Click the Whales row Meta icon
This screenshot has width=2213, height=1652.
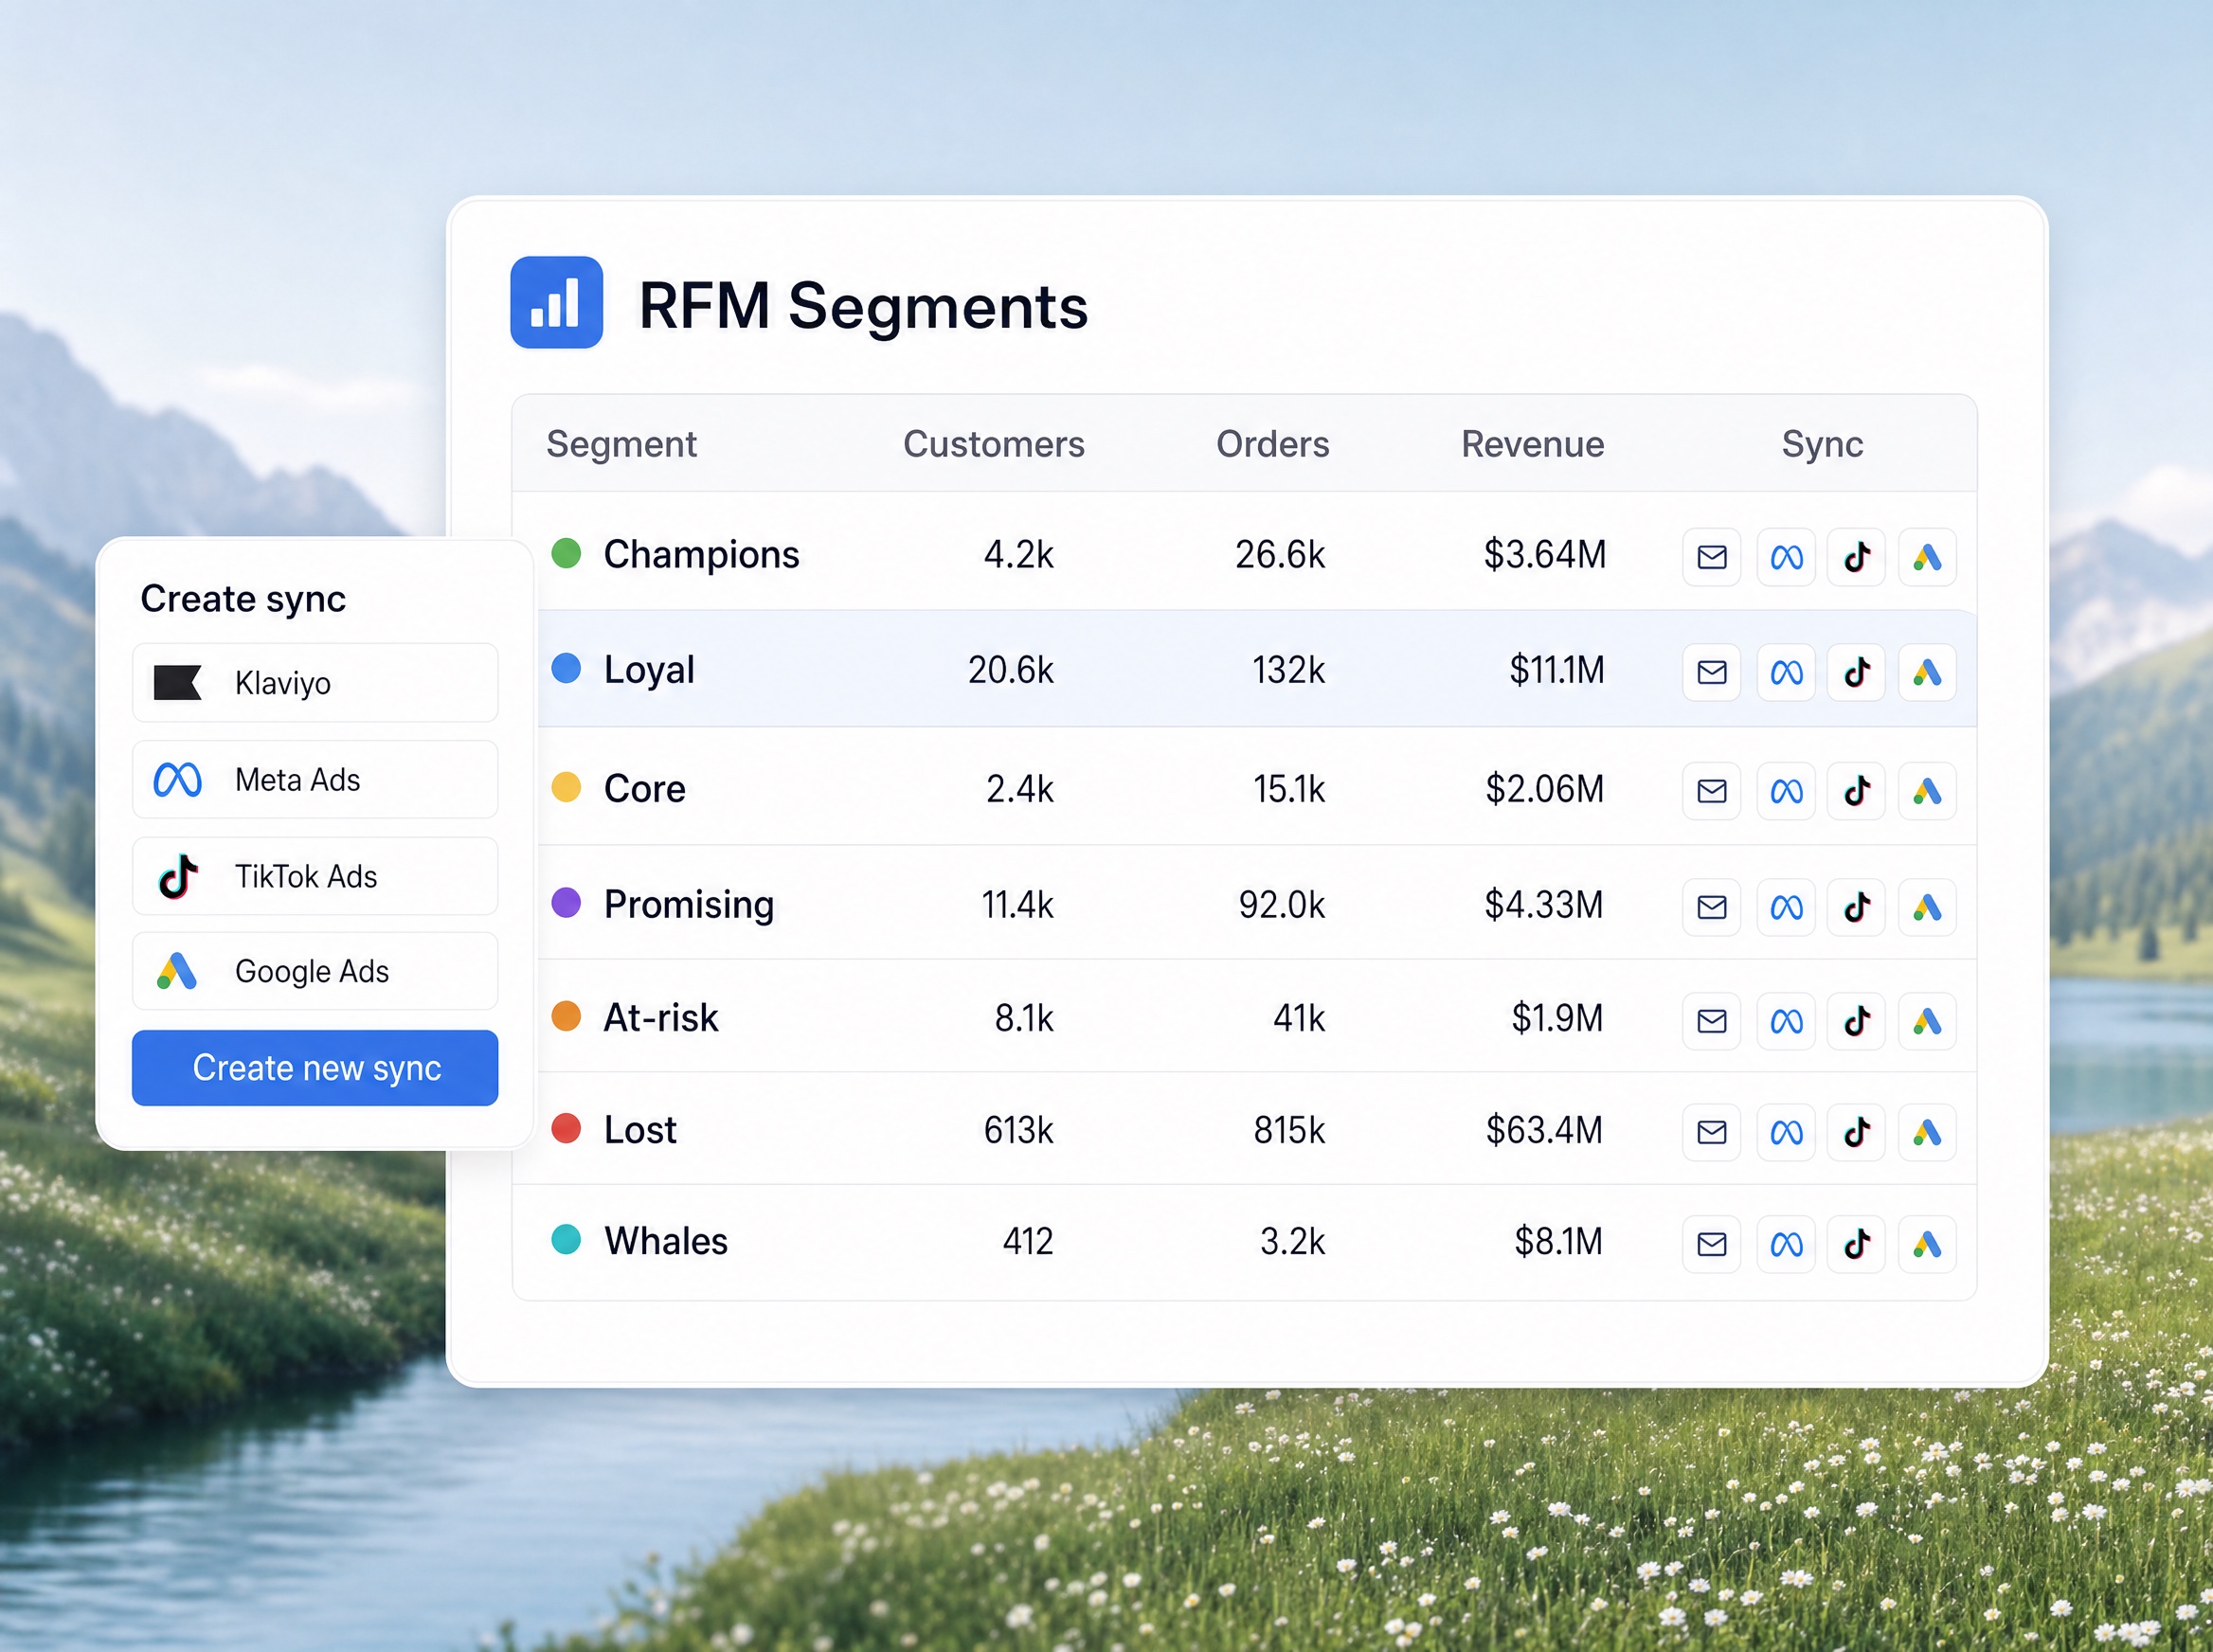coord(1786,1244)
